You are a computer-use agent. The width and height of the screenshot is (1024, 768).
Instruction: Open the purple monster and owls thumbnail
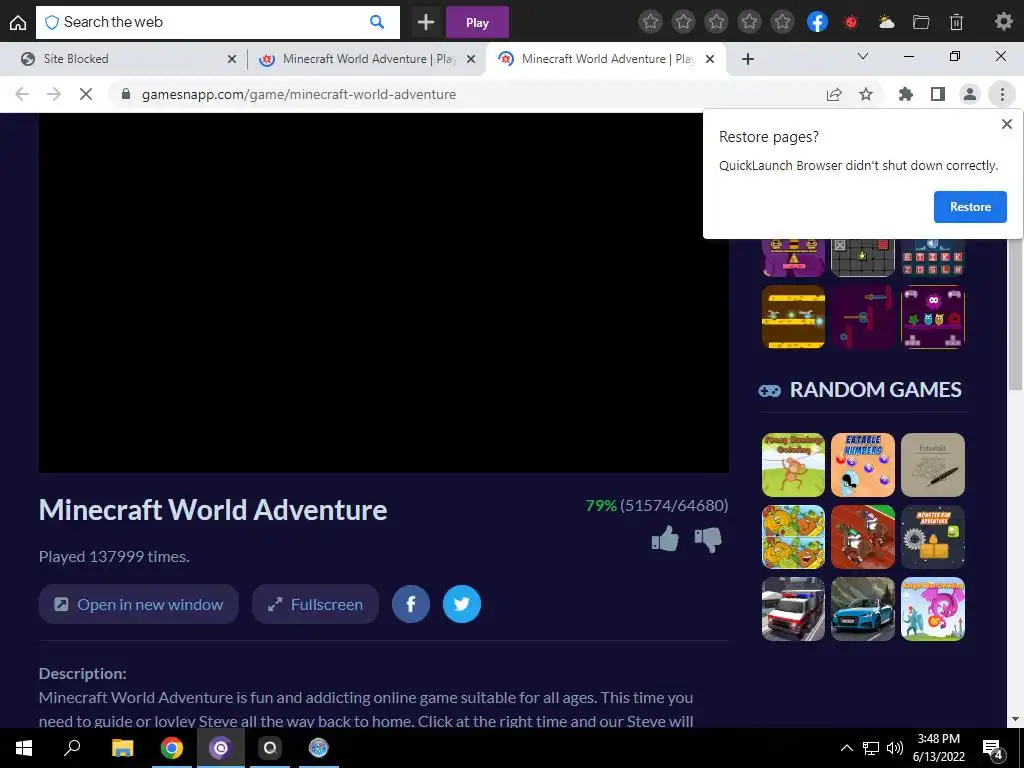(x=933, y=317)
